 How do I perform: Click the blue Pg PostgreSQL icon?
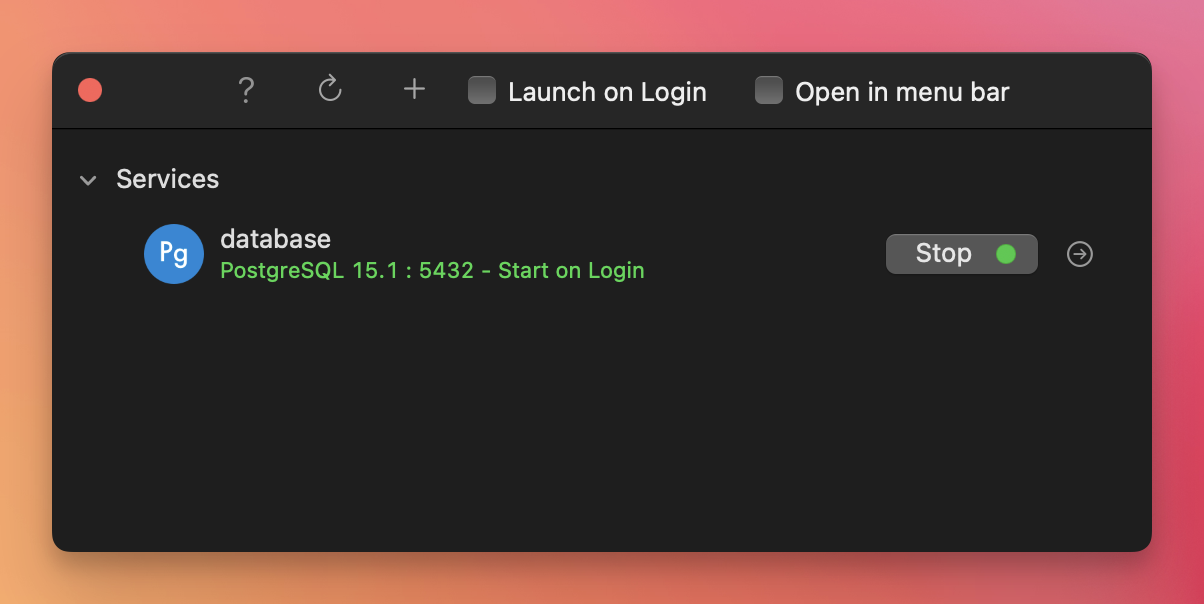174,254
